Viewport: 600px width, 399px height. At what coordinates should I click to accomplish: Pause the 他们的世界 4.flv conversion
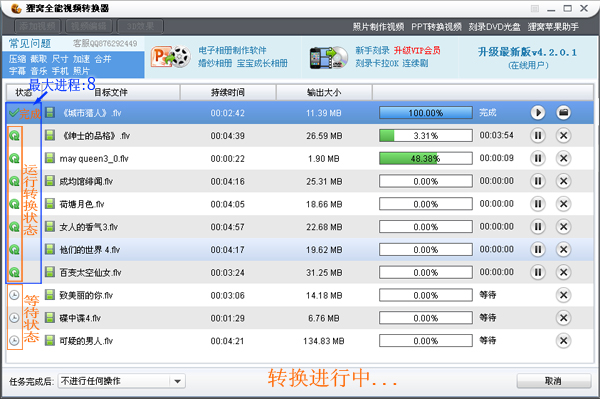538,249
